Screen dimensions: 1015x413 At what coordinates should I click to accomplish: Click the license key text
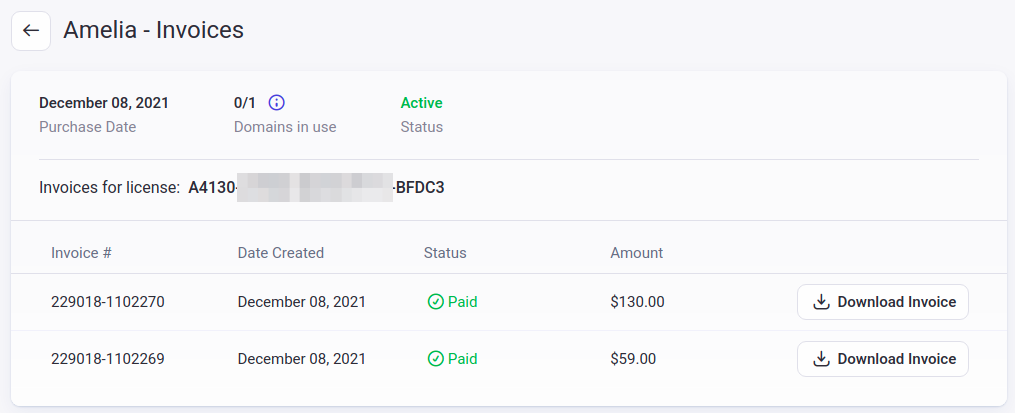[316, 188]
